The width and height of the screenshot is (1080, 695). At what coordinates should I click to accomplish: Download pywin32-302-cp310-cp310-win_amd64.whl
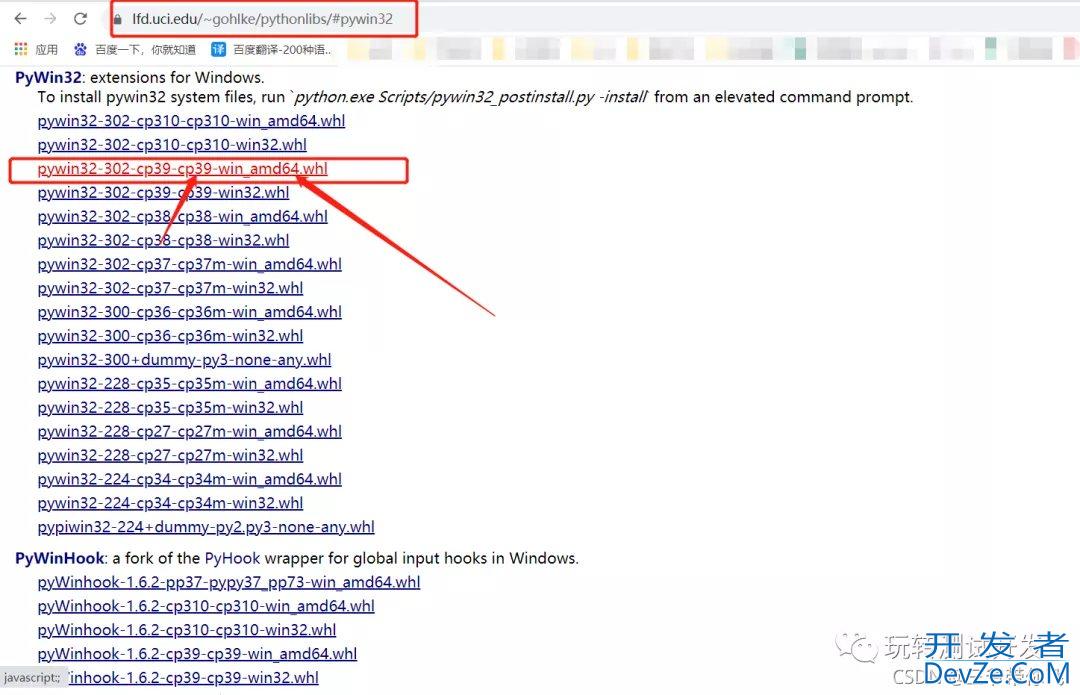click(191, 121)
